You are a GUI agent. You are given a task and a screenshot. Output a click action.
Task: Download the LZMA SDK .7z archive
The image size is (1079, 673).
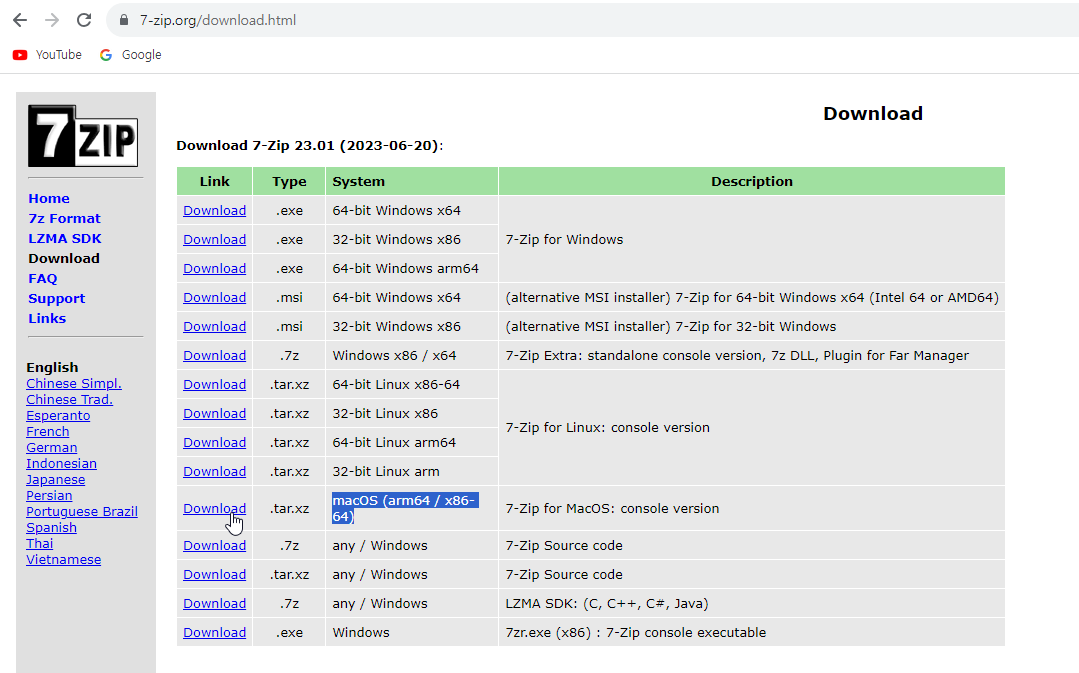coord(214,603)
